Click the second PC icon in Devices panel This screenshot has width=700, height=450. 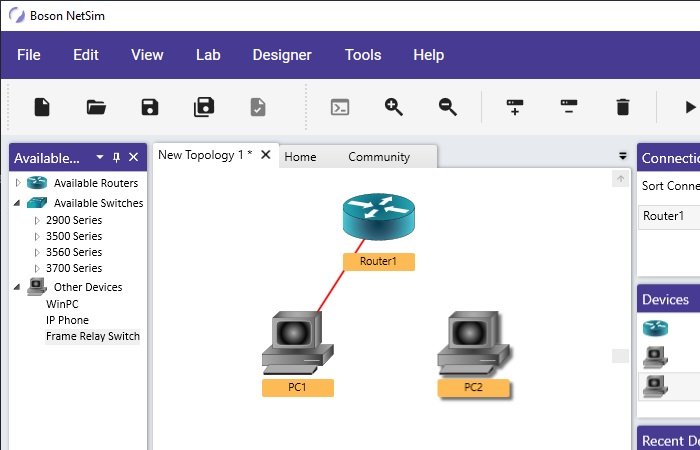pyautogui.click(x=655, y=386)
